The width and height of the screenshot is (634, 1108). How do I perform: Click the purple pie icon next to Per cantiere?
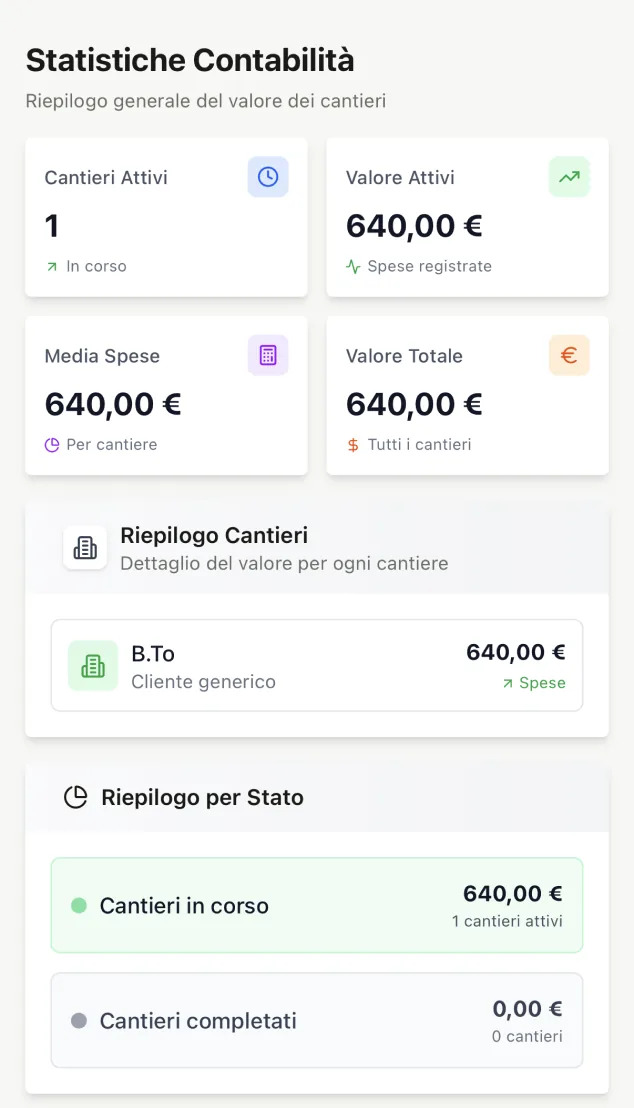pyautogui.click(x=52, y=444)
